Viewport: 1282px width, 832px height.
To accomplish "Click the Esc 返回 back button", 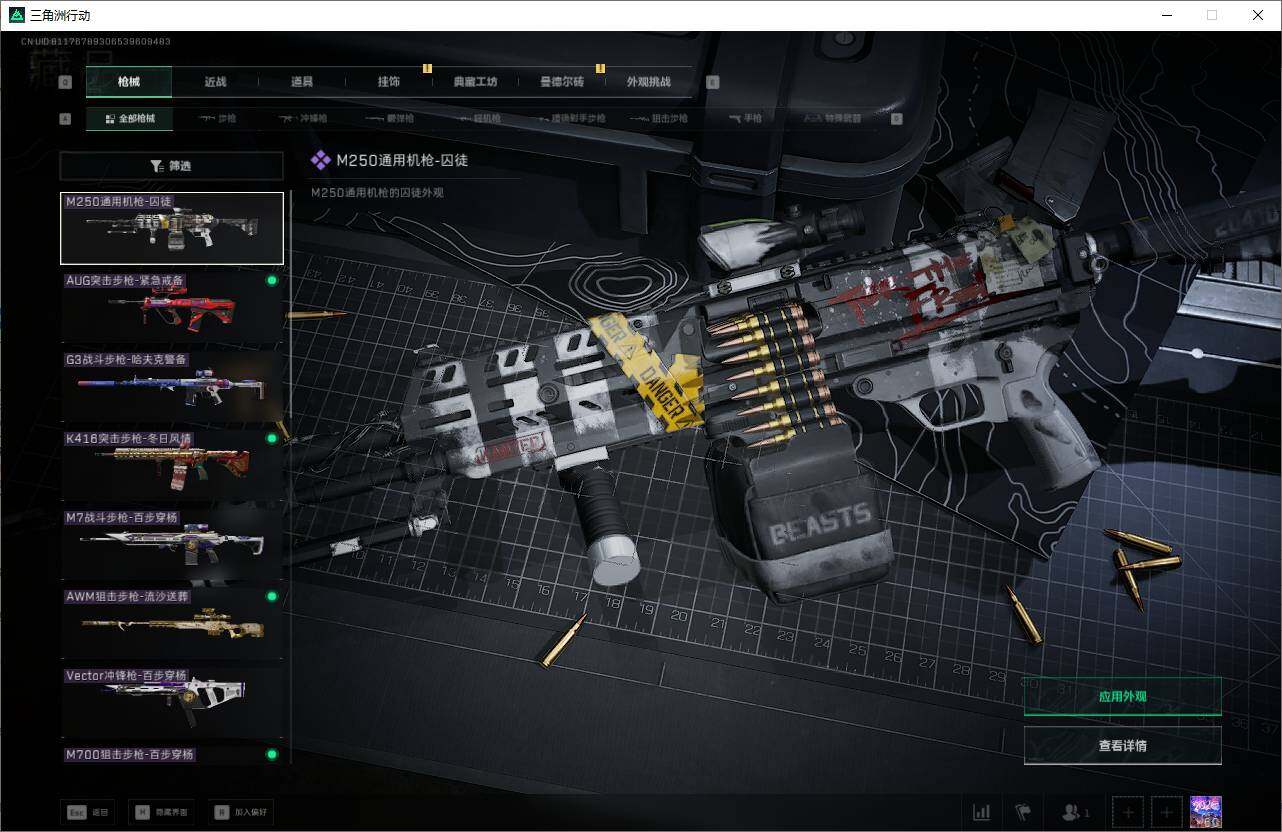I will point(88,812).
